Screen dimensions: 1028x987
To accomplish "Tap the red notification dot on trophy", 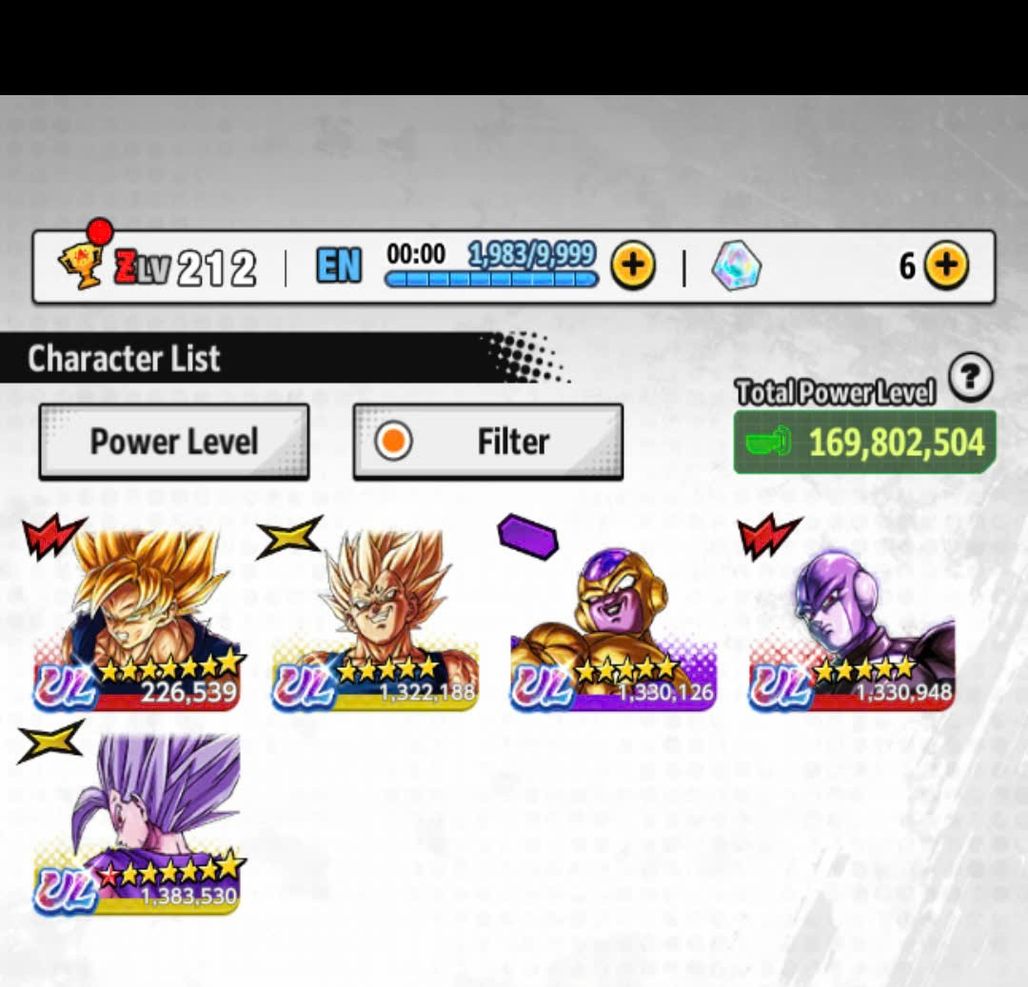I will pos(100,232).
